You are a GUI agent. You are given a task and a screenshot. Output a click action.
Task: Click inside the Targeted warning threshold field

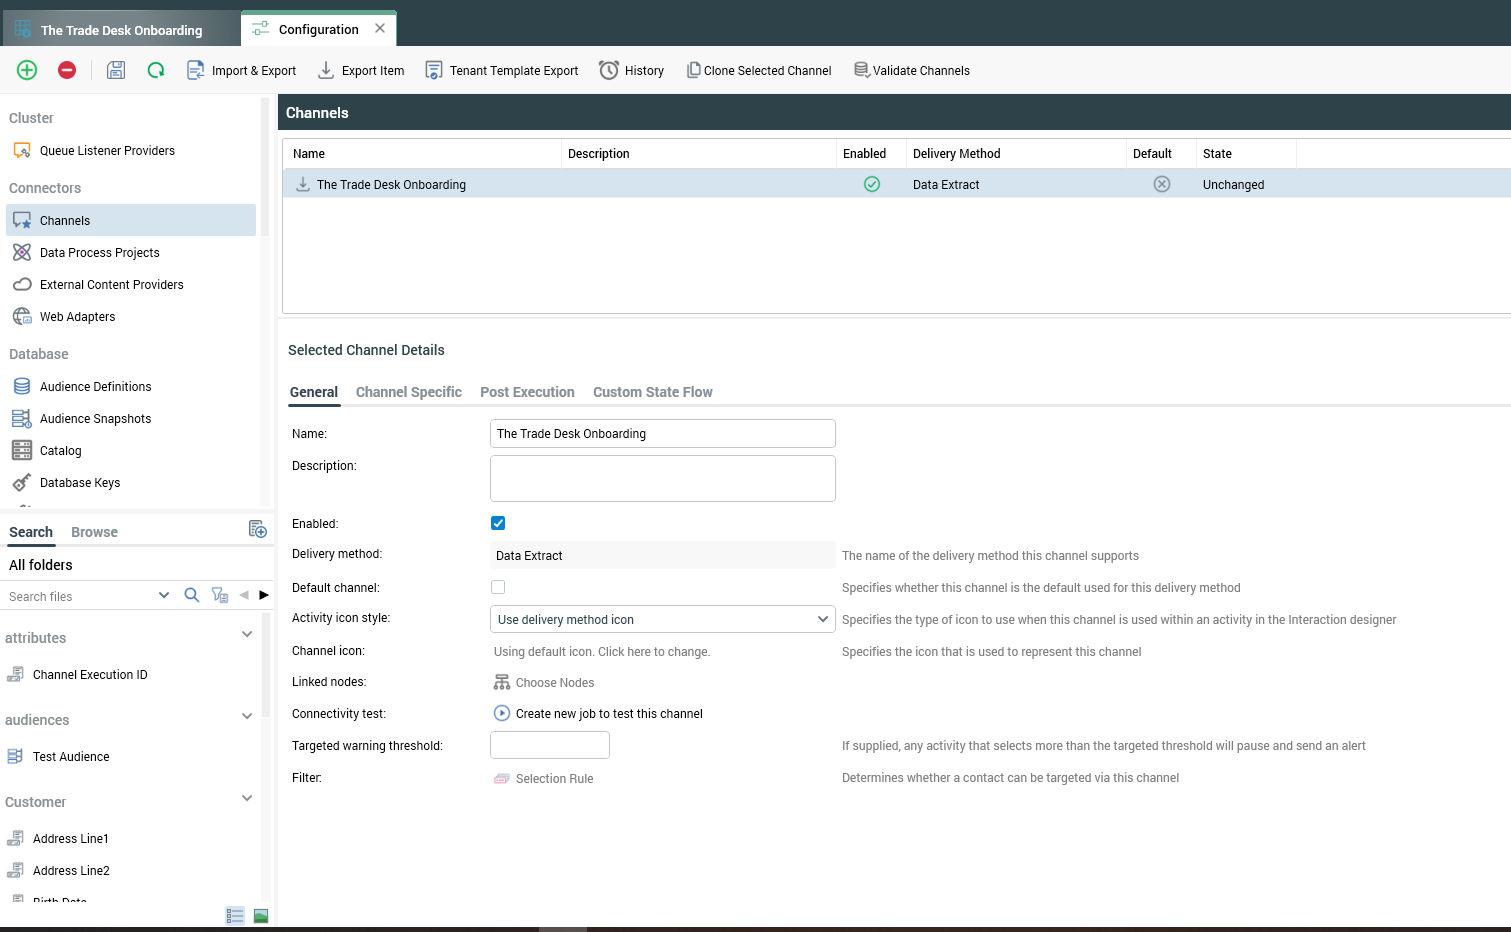(549, 745)
